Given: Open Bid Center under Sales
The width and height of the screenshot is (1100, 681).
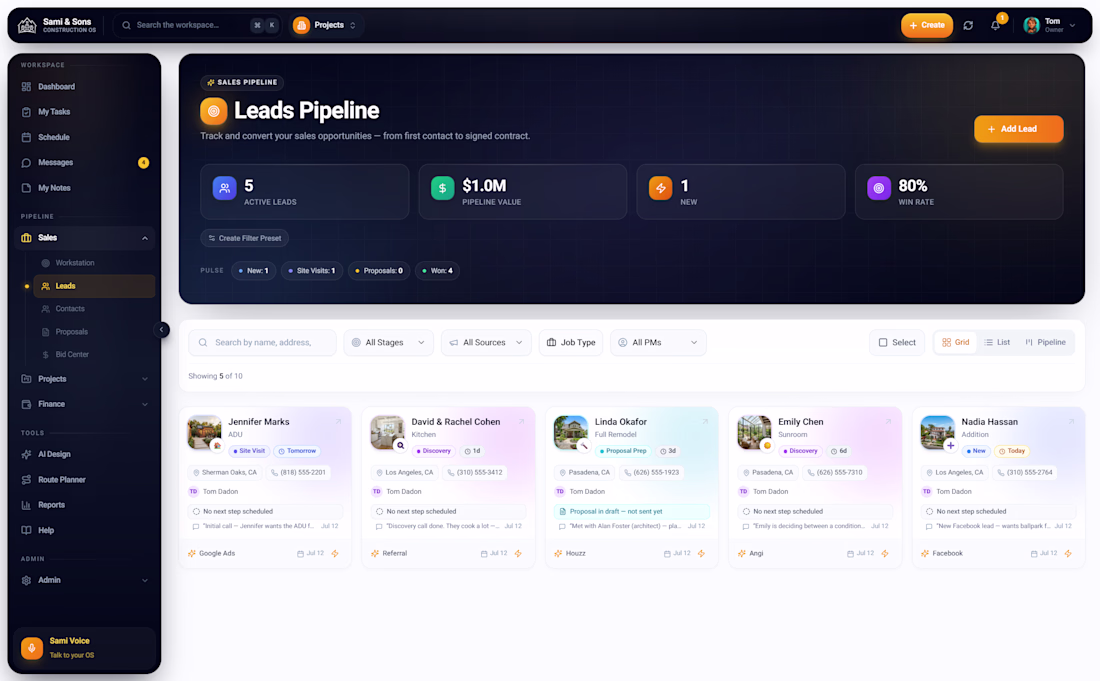Looking at the screenshot, I should pyautogui.click(x=94, y=355).
